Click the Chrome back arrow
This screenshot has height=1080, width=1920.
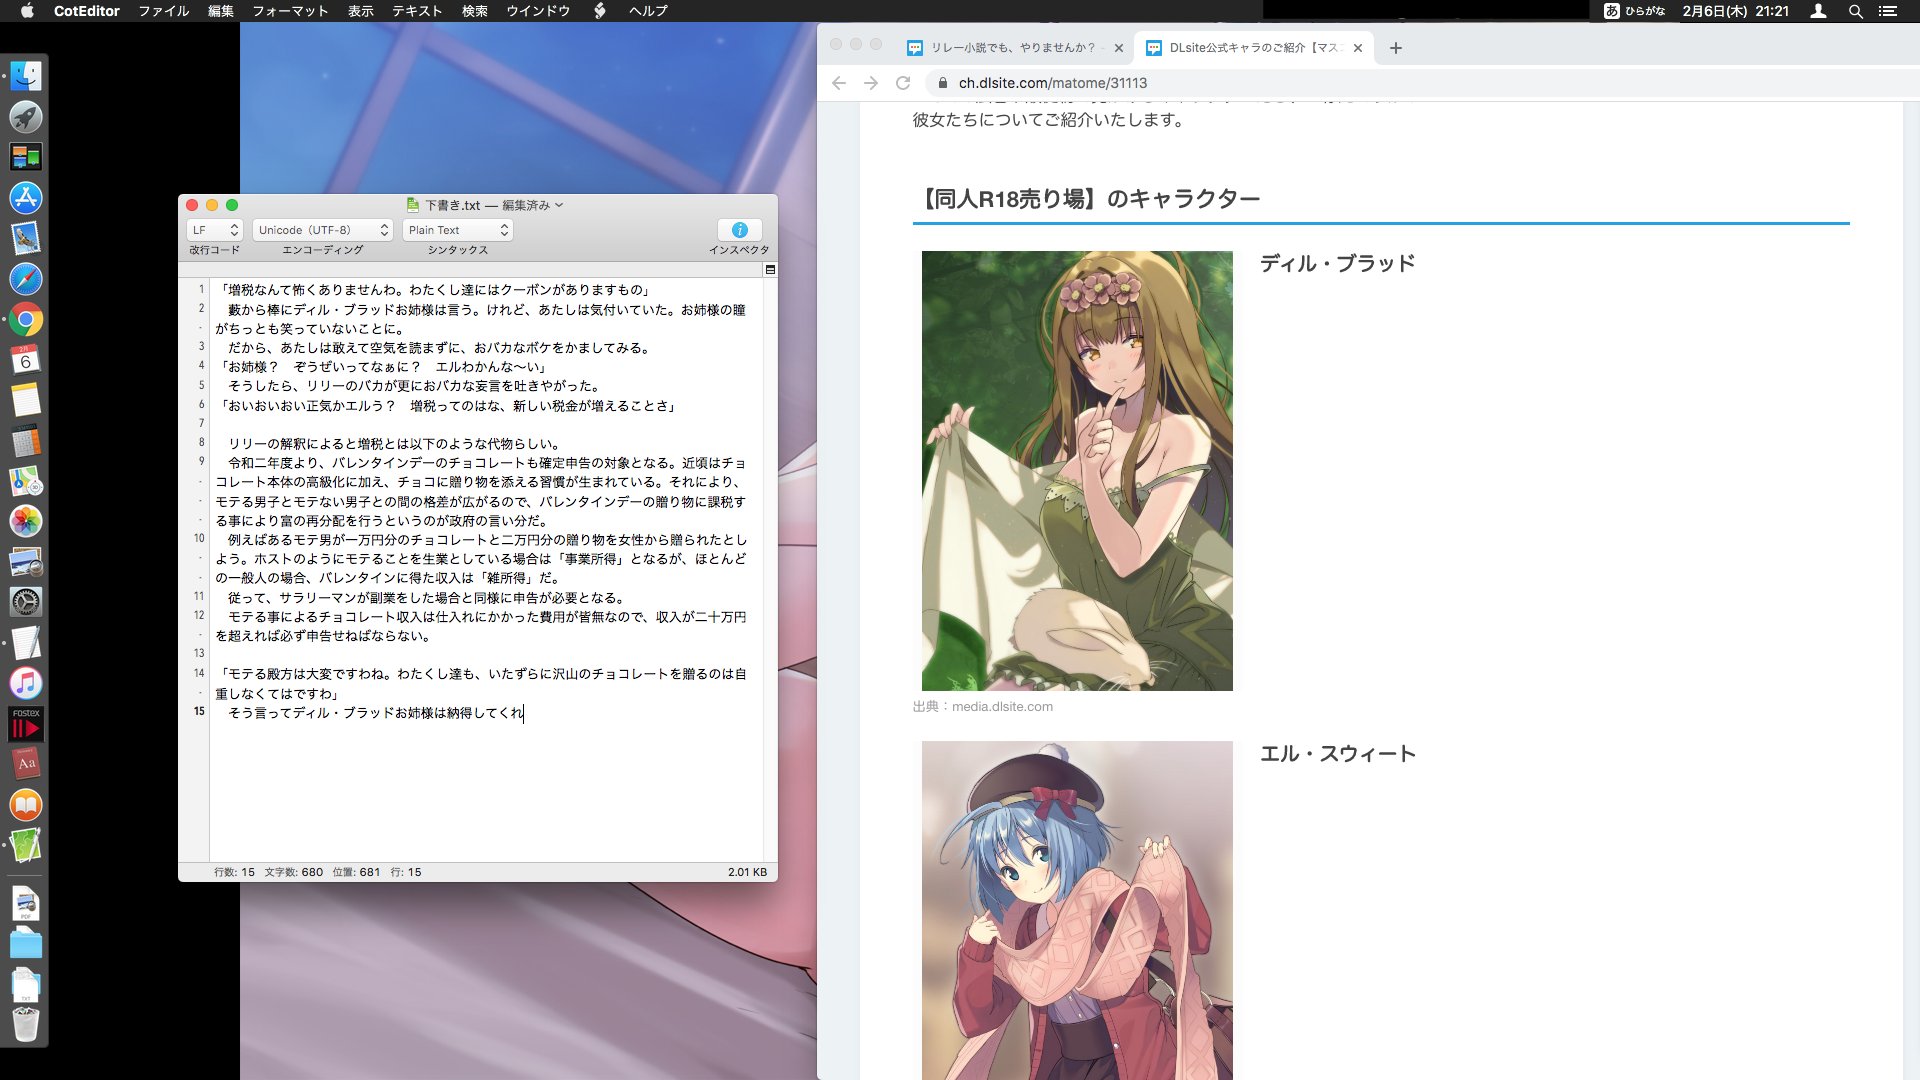click(x=839, y=83)
